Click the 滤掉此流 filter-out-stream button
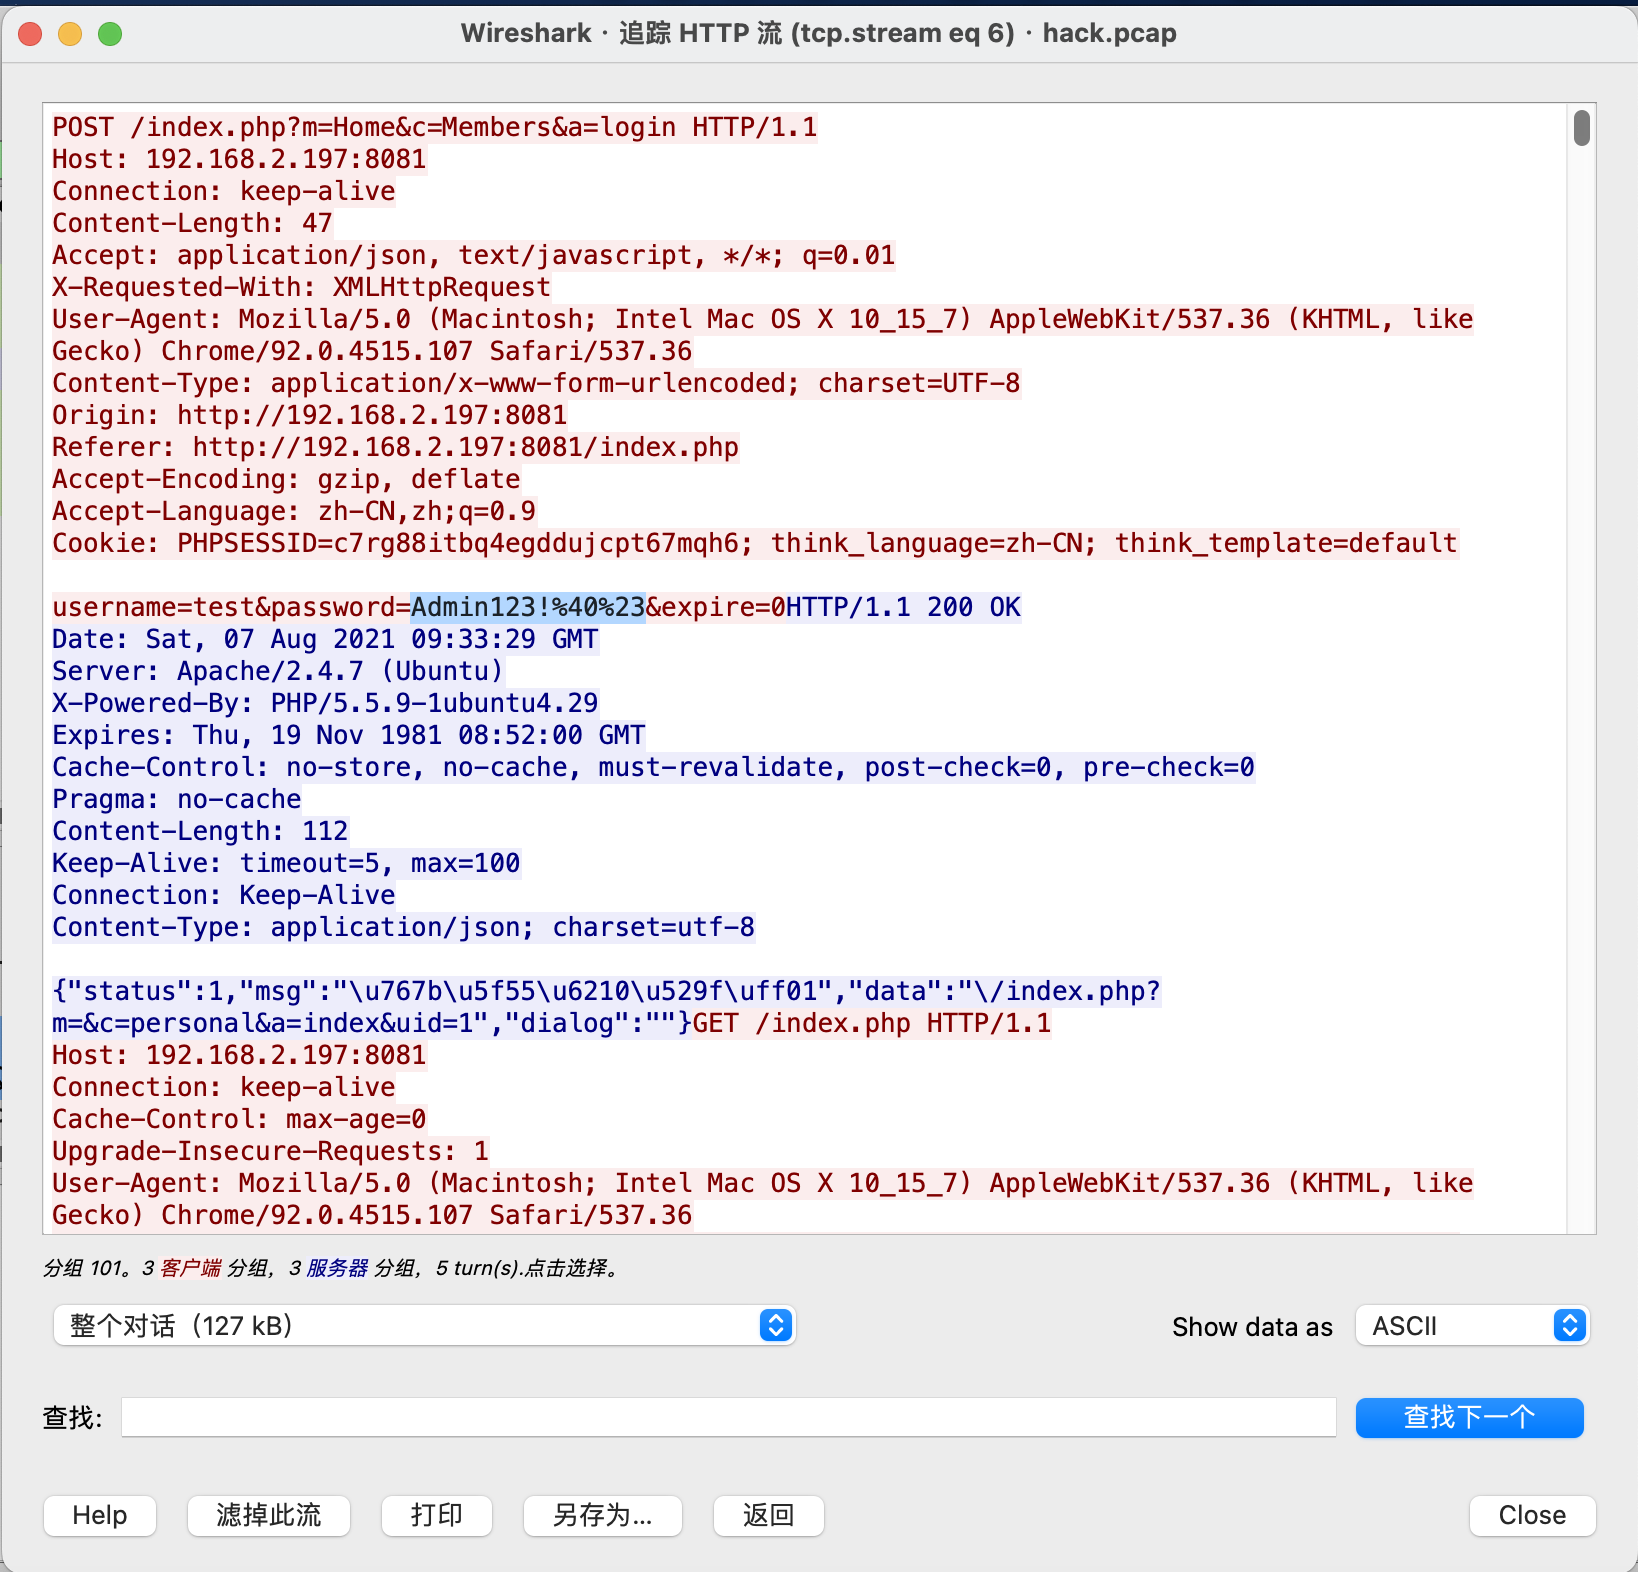This screenshot has height=1572, width=1638. [x=269, y=1515]
